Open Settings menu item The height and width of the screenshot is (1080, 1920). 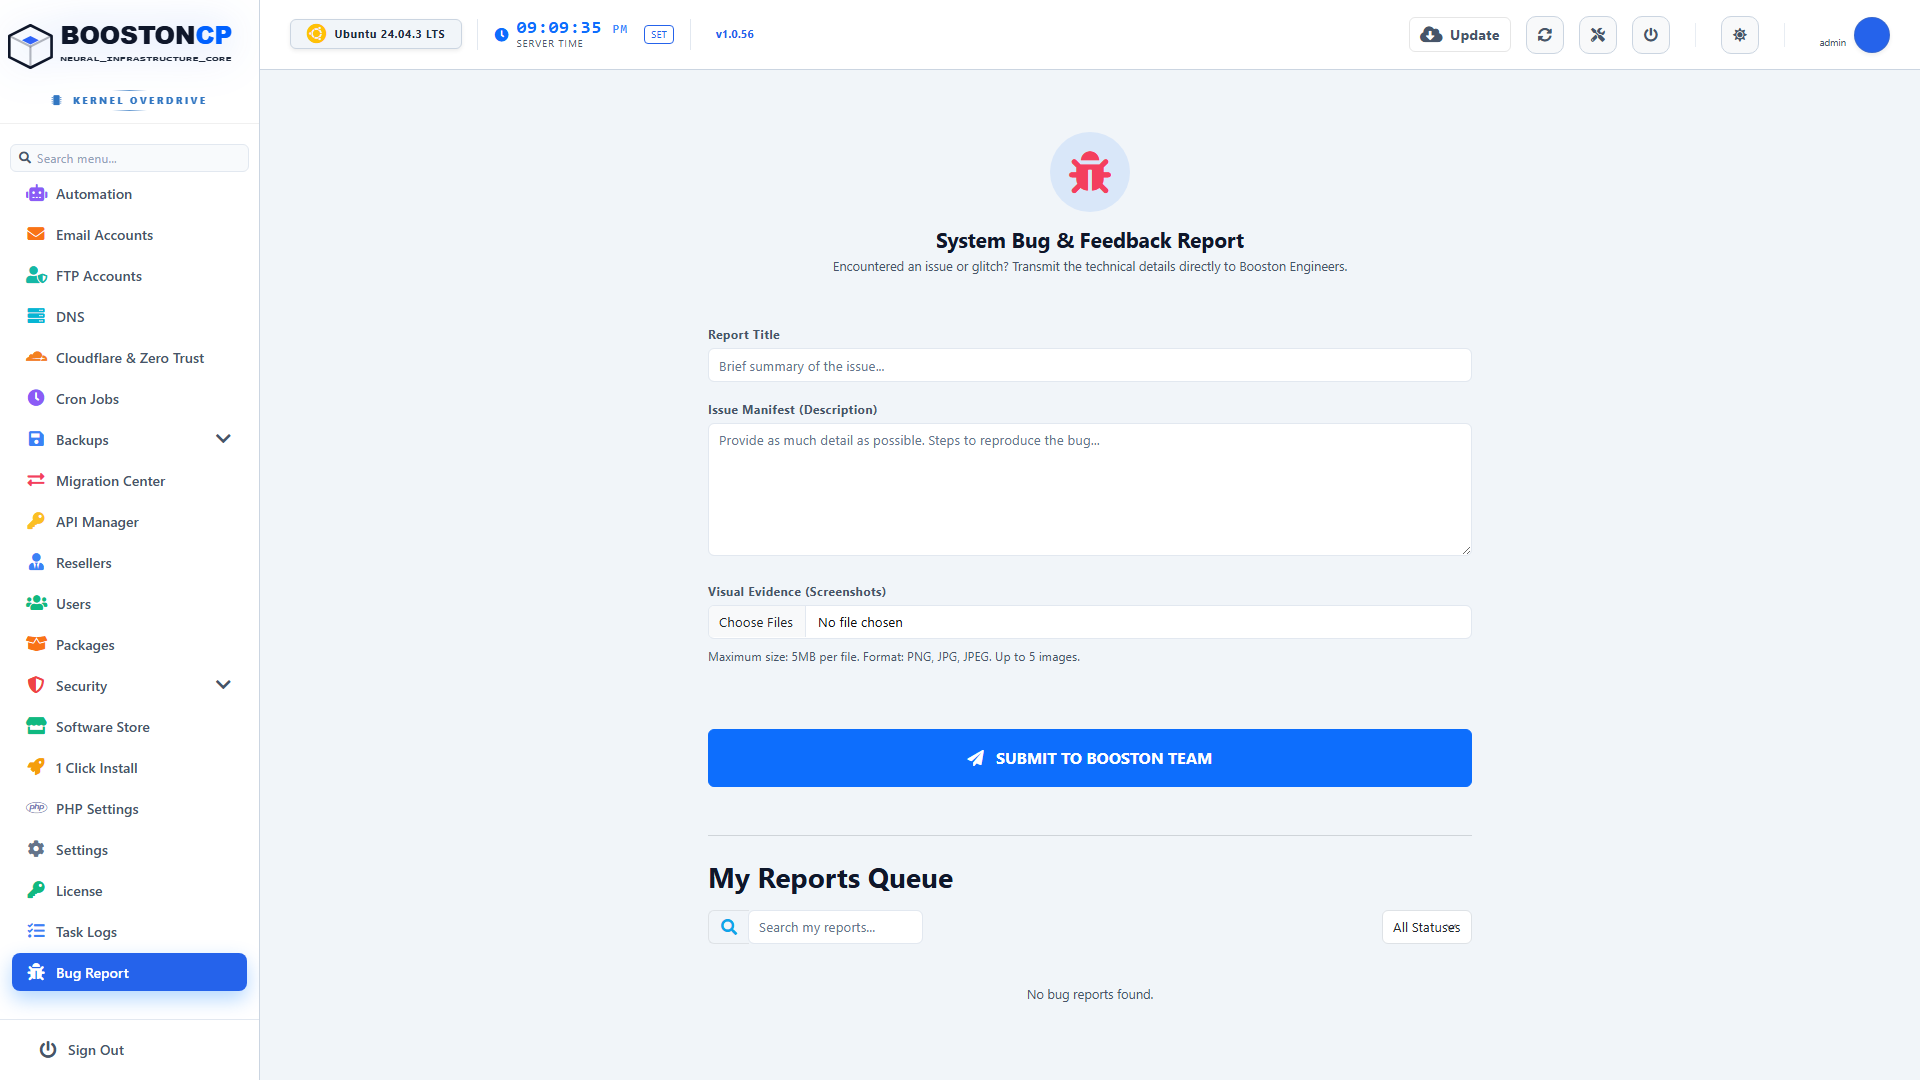(129, 850)
